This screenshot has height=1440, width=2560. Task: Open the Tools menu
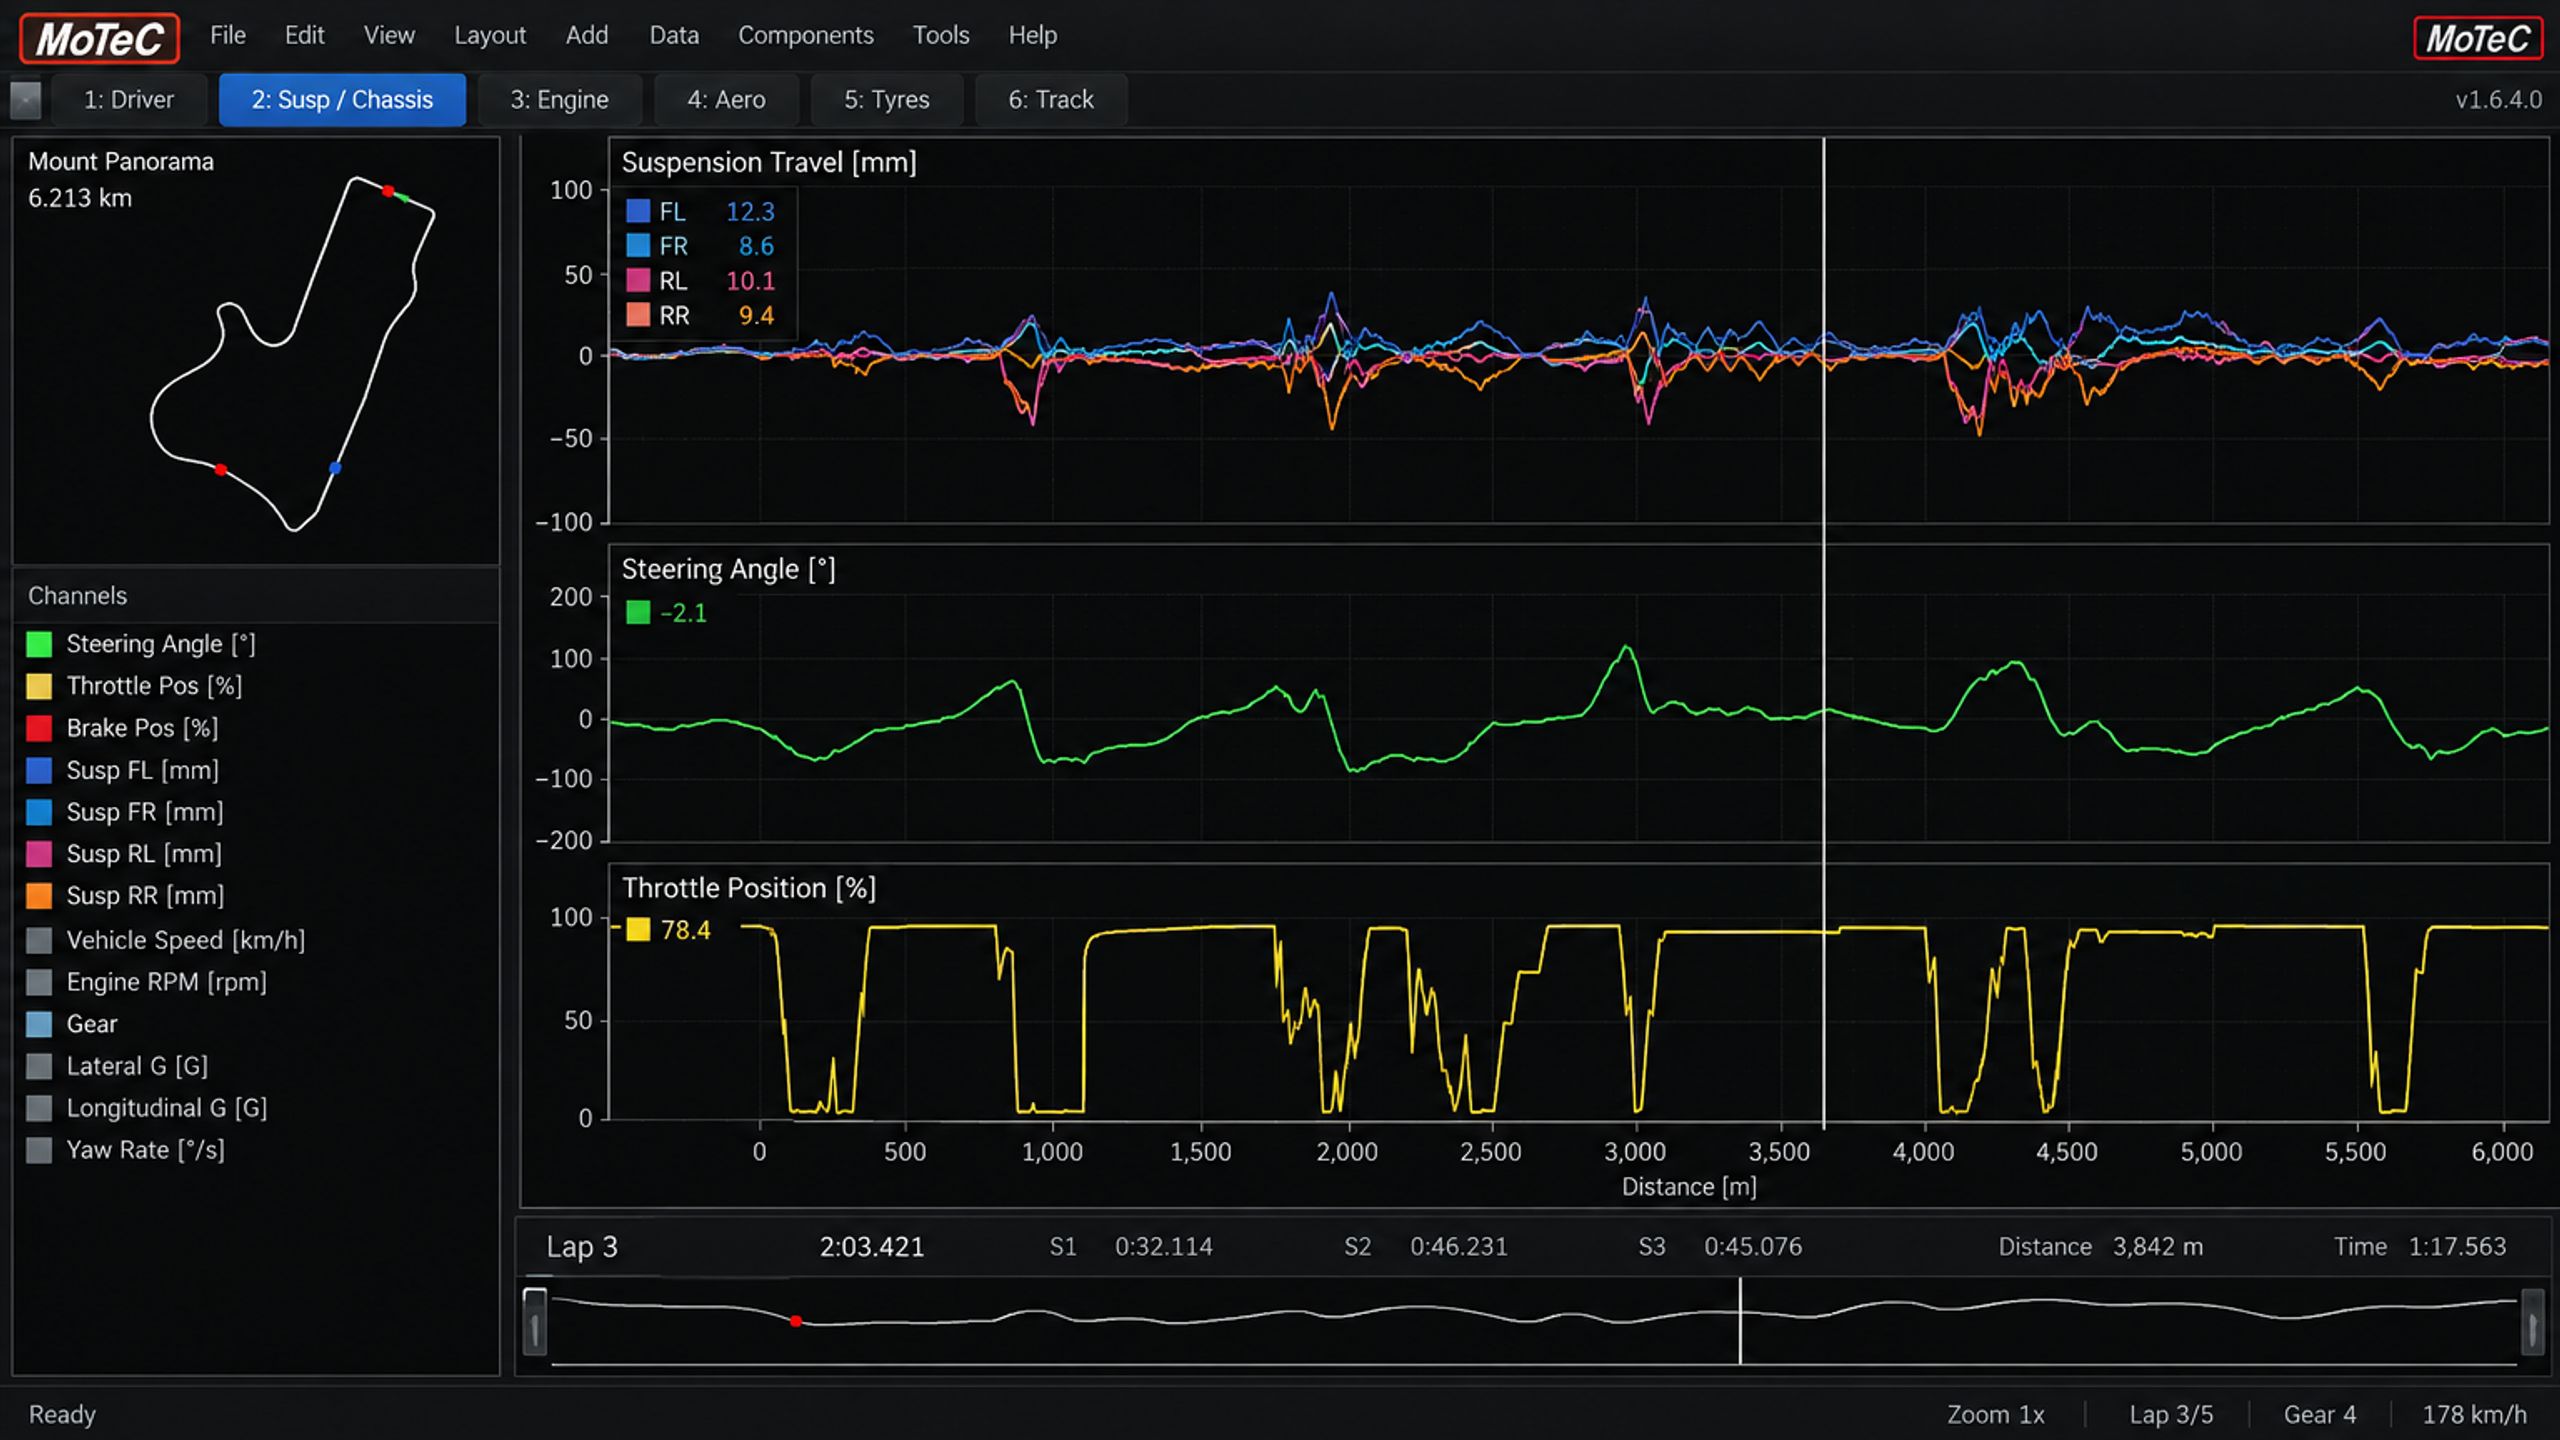coord(940,35)
